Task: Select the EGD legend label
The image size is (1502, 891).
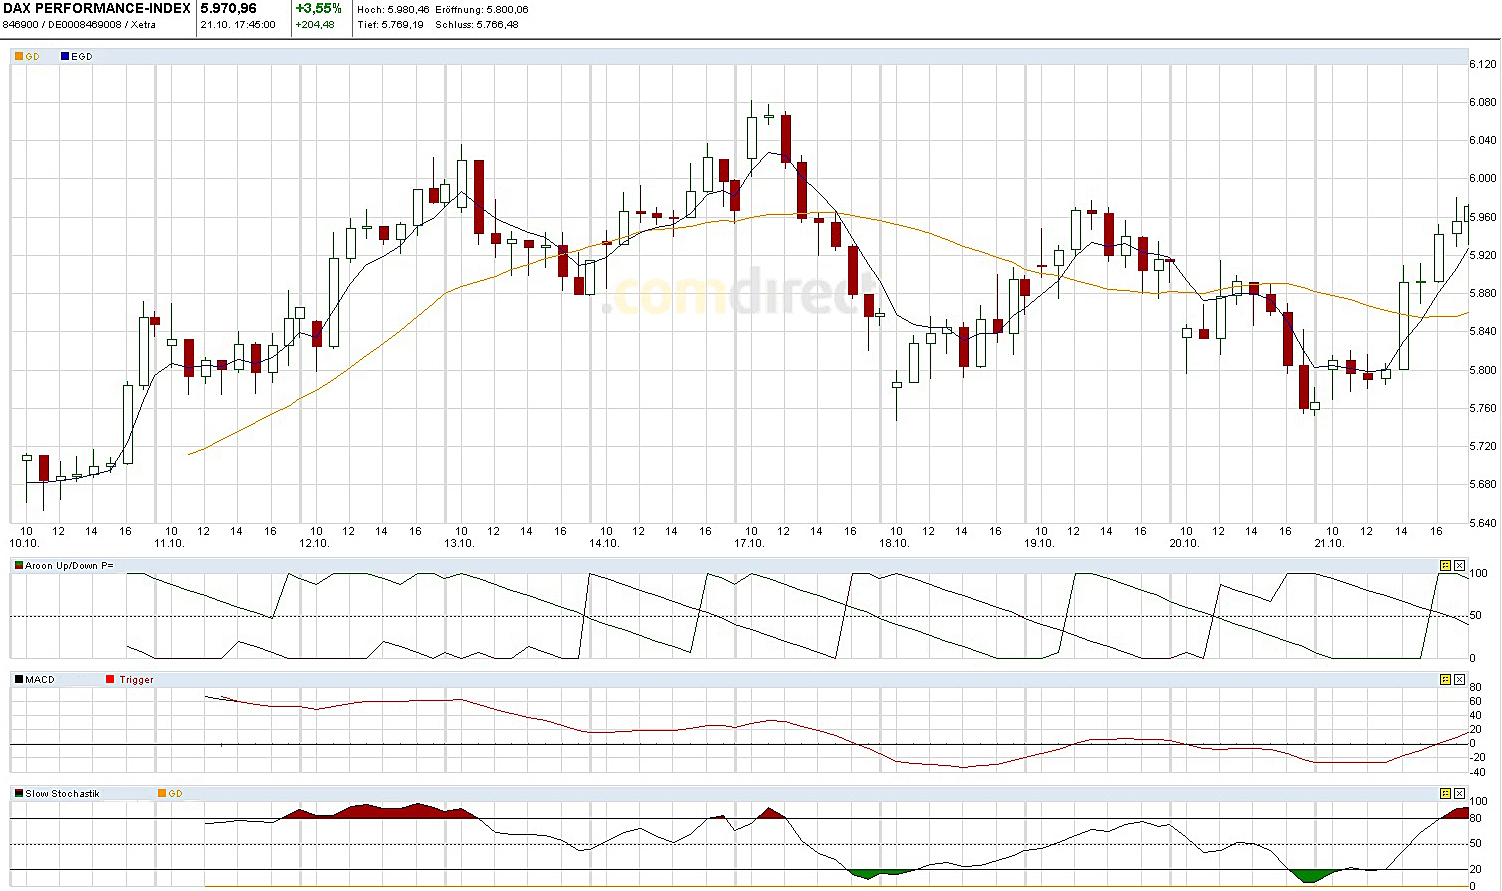Action: click(82, 57)
